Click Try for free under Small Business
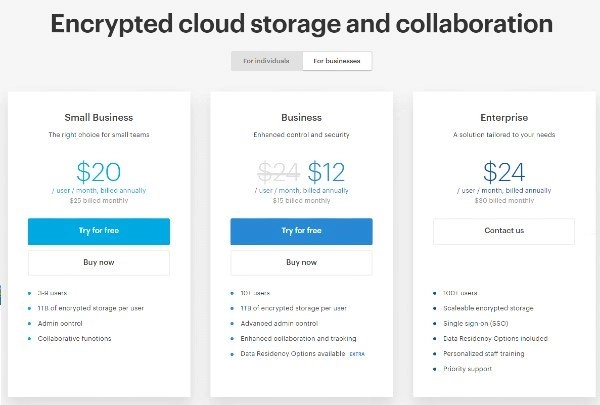The image size is (600, 405). point(99,231)
